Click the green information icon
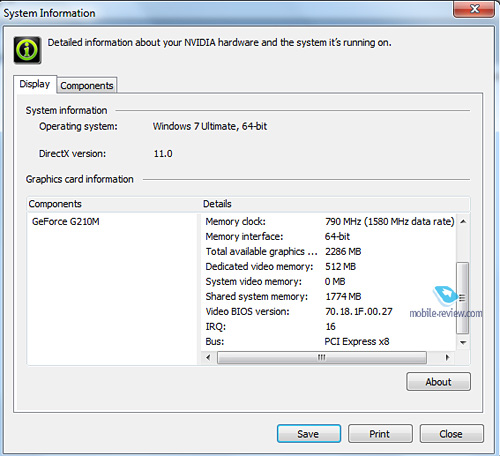 click(x=27, y=50)
